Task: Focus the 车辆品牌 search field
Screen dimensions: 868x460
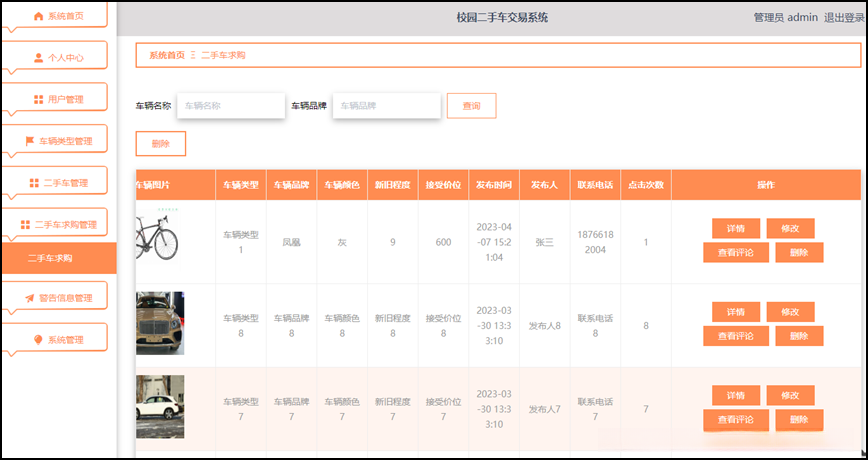Action: 386,106
